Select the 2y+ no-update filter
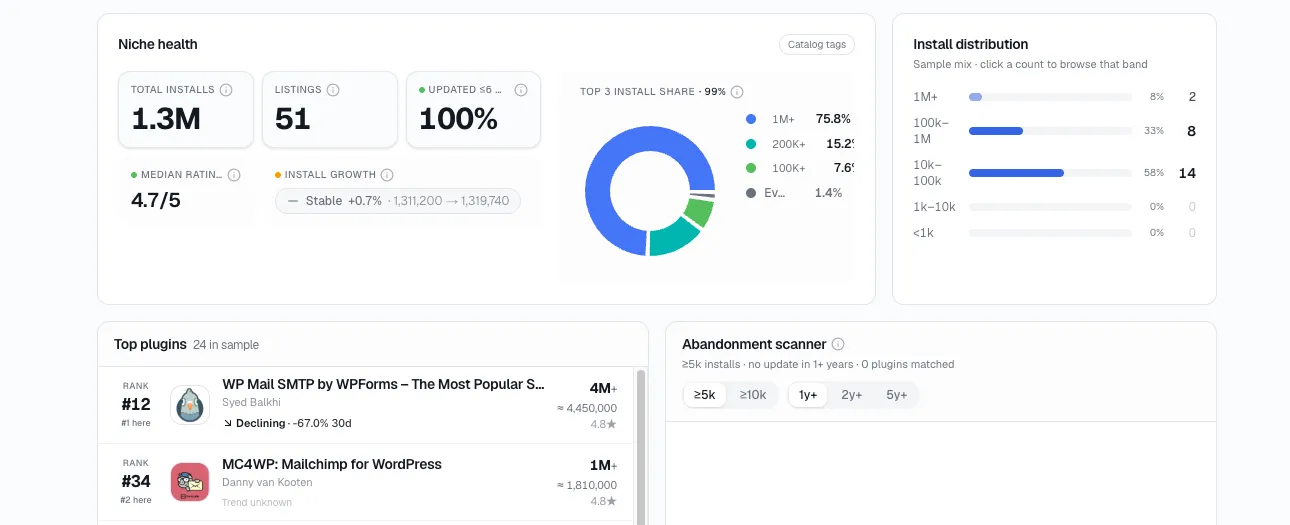 [852, 395]
